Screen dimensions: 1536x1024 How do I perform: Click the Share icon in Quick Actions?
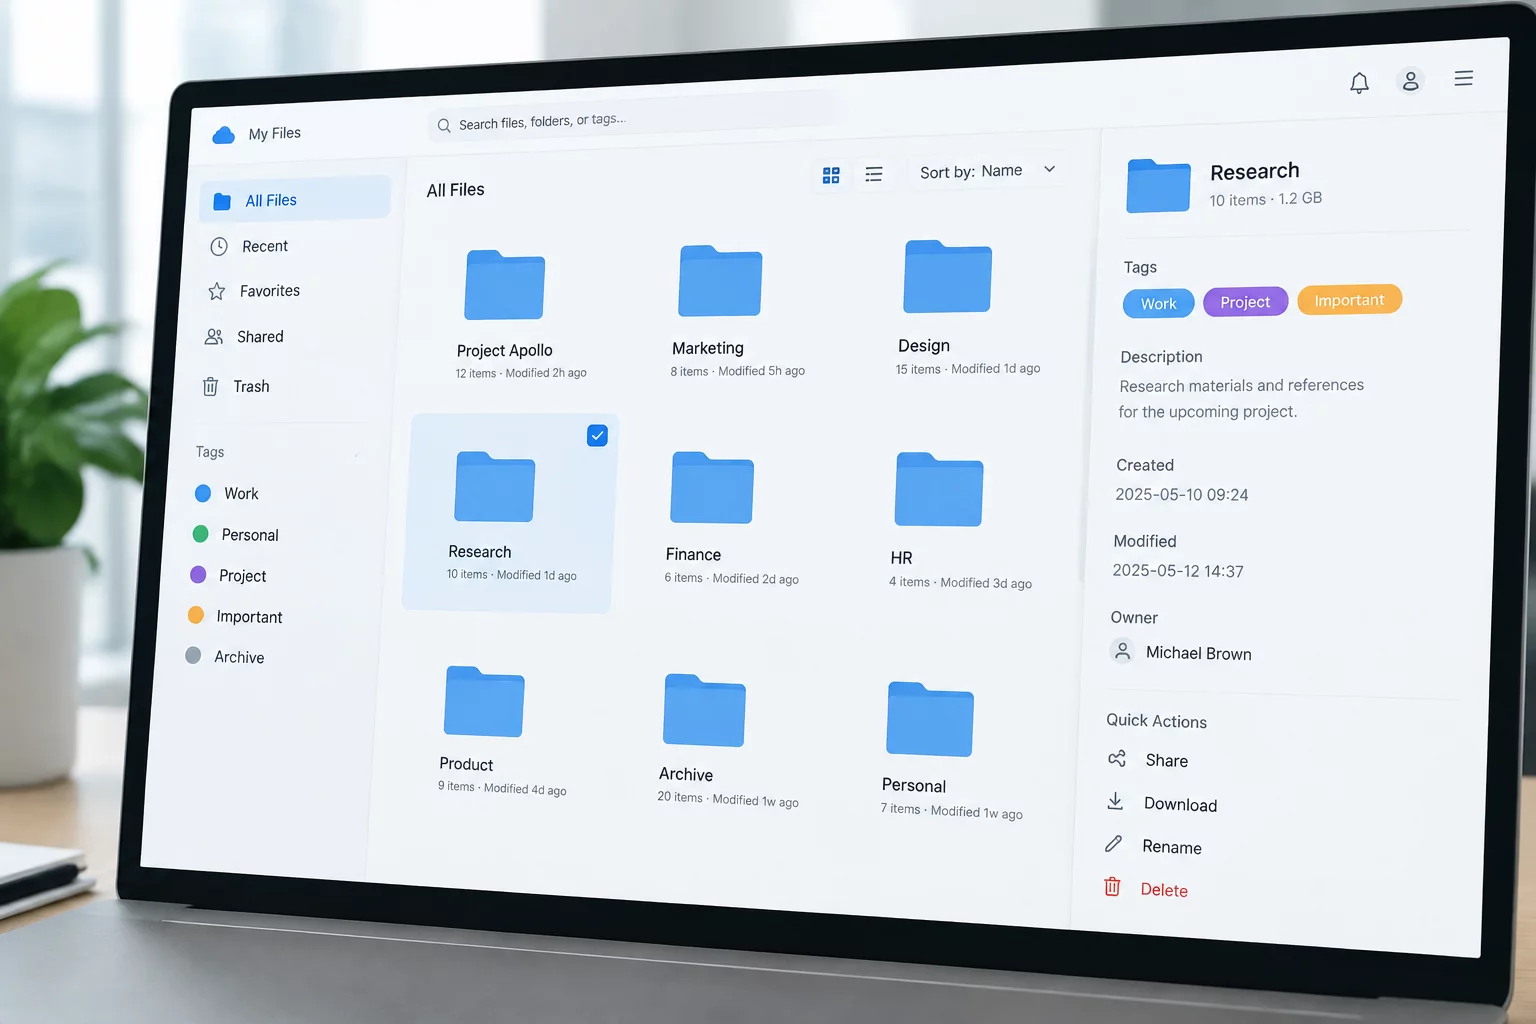coord(1117,759)
